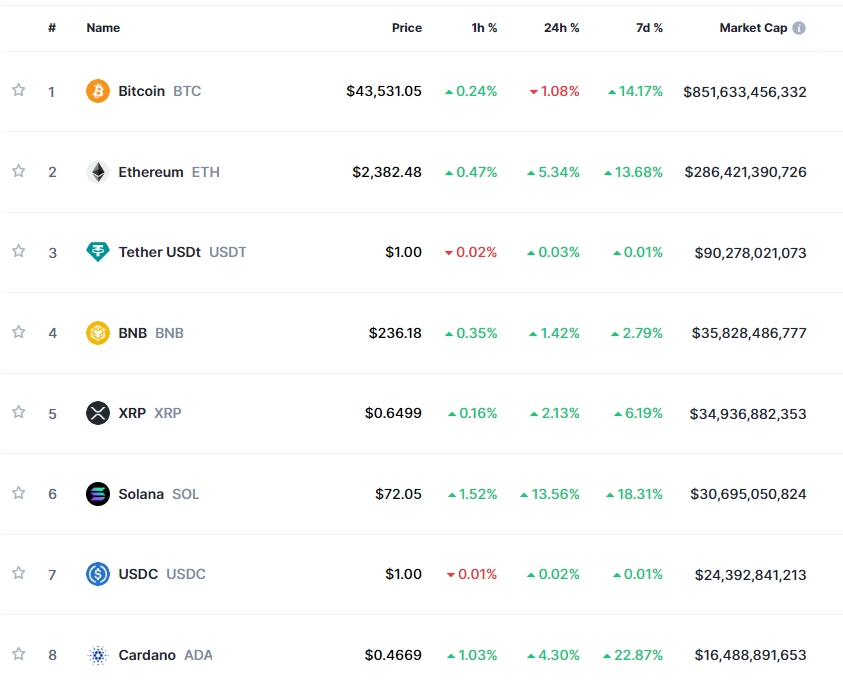
Task: Select the Tether USDt coin icon
Action: [97, 252]
